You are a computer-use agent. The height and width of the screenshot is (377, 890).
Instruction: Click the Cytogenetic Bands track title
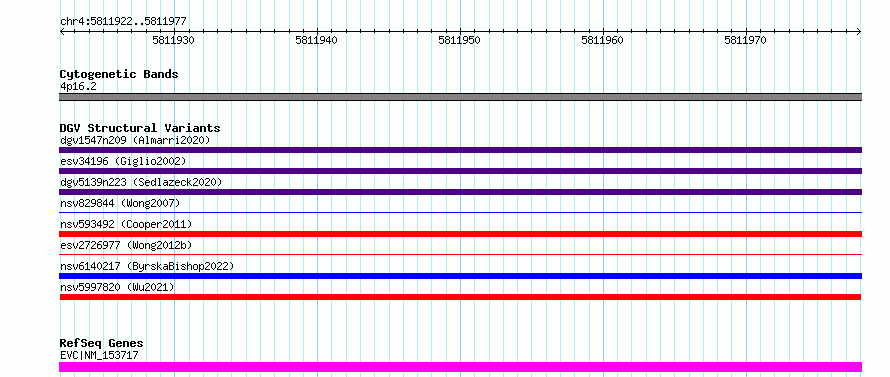point(119,74)
